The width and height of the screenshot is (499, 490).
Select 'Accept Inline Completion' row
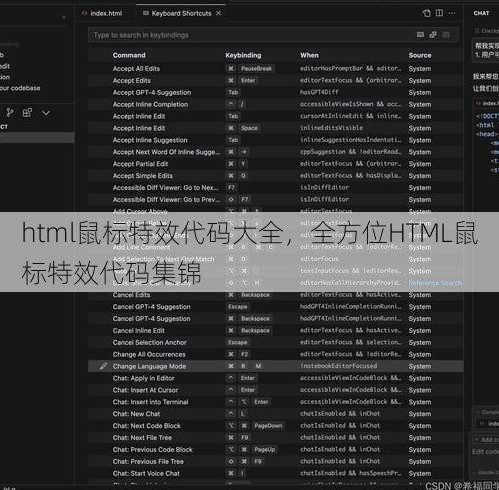pyautogui.click(x=276, y=104)
